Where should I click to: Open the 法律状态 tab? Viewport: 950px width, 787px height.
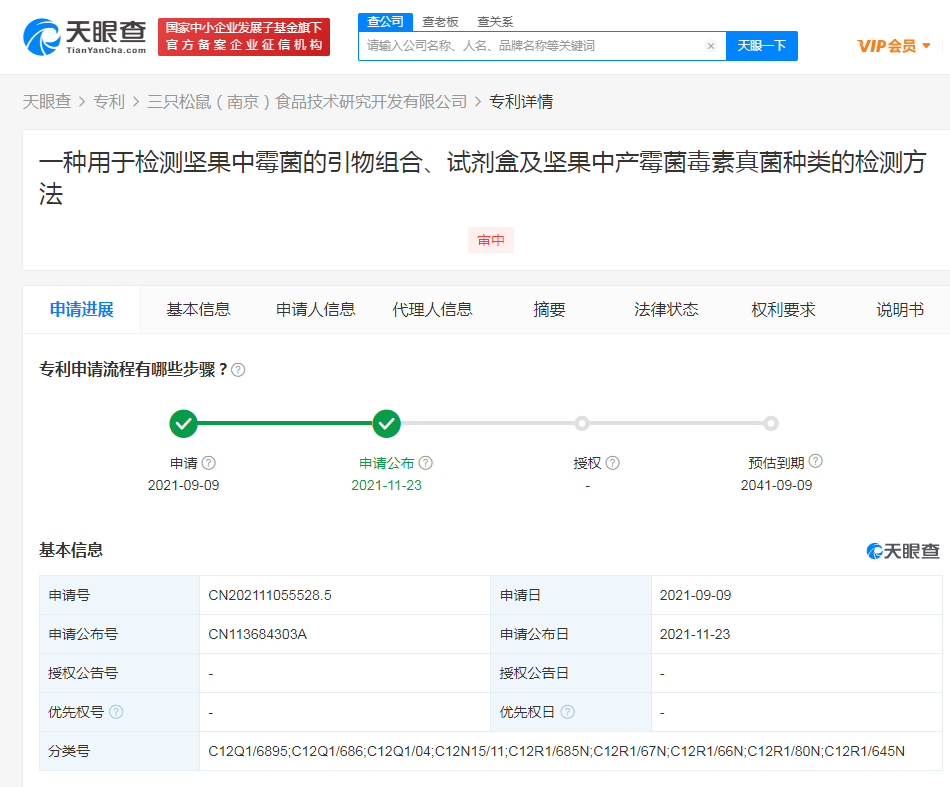pos(666,310)
